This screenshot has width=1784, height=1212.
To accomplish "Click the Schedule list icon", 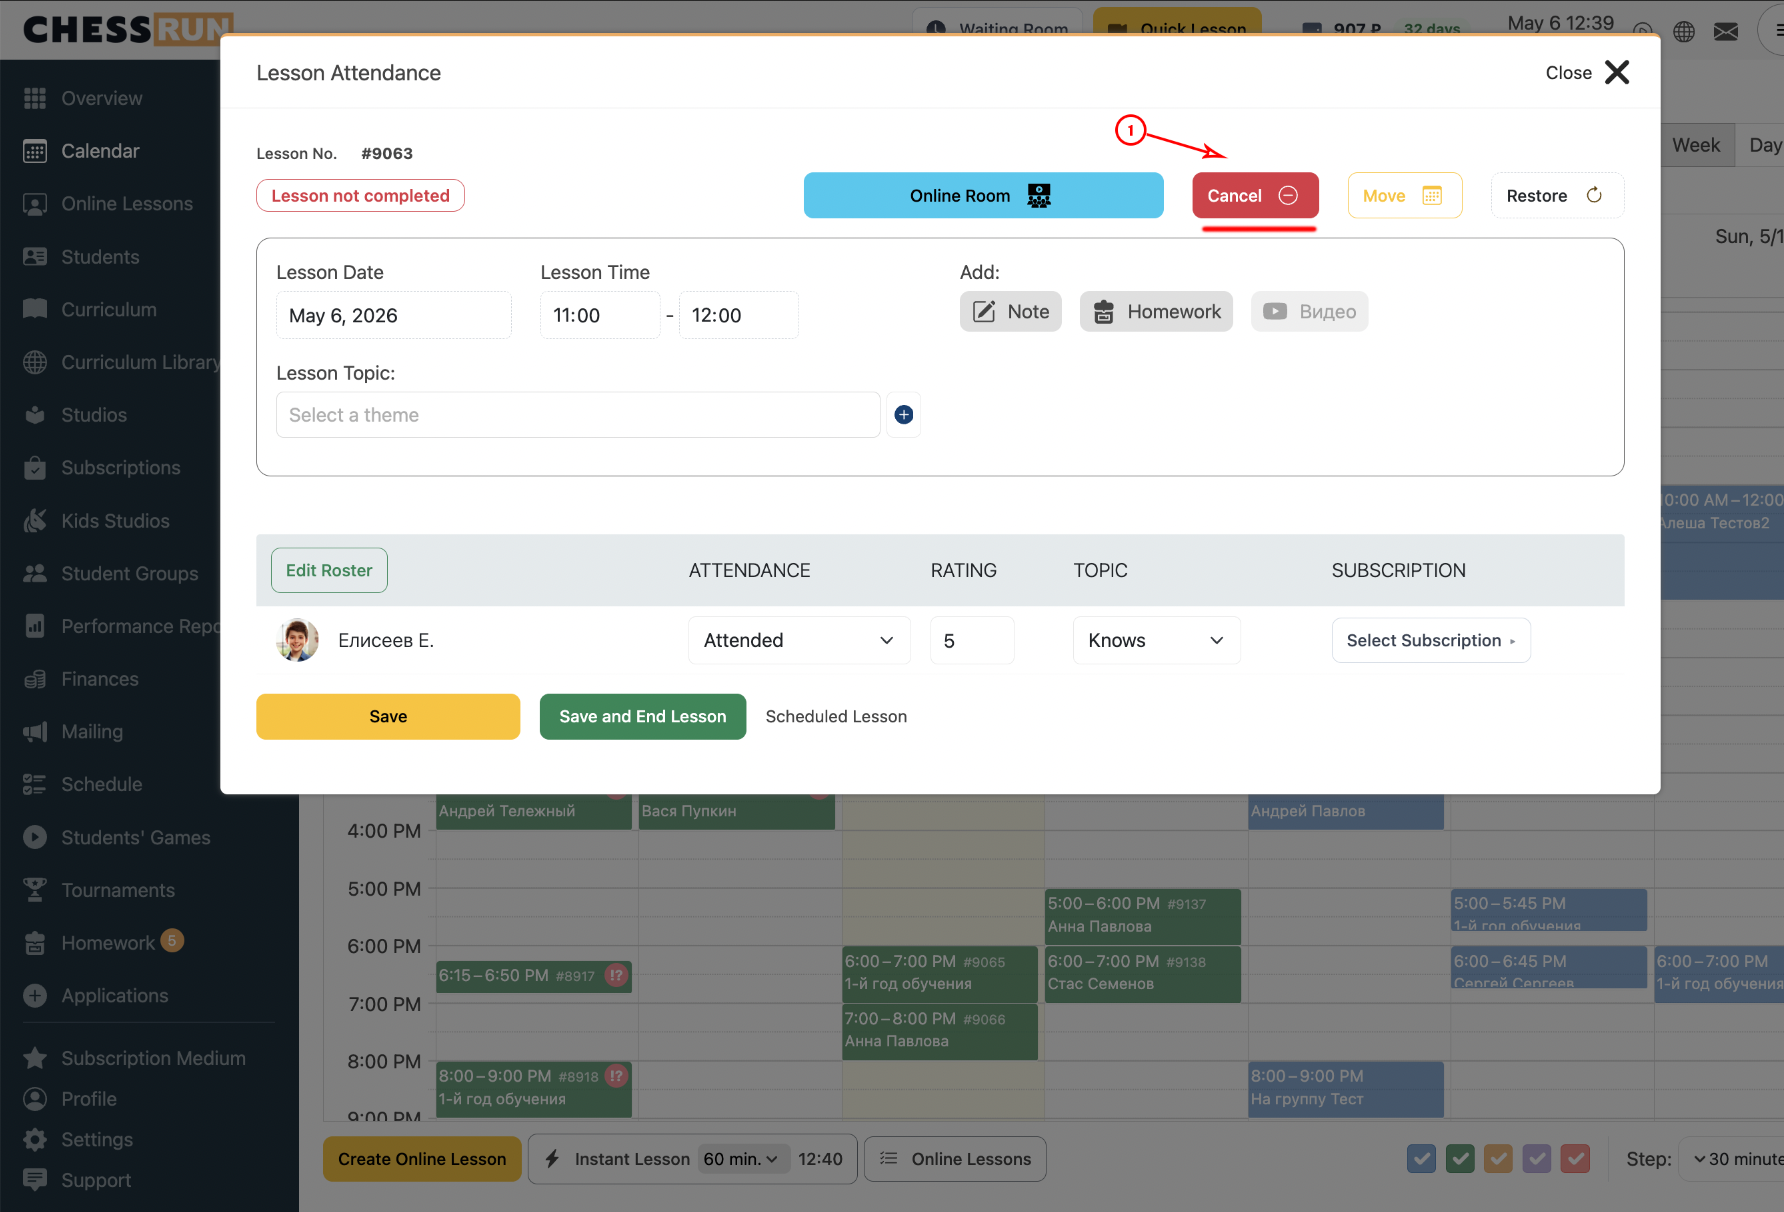I will (35, 784).
